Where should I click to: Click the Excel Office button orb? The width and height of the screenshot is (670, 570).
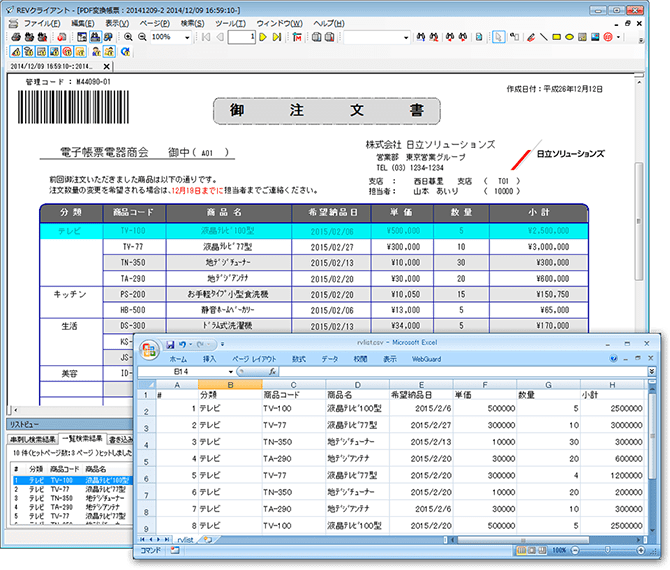[150, 350]
